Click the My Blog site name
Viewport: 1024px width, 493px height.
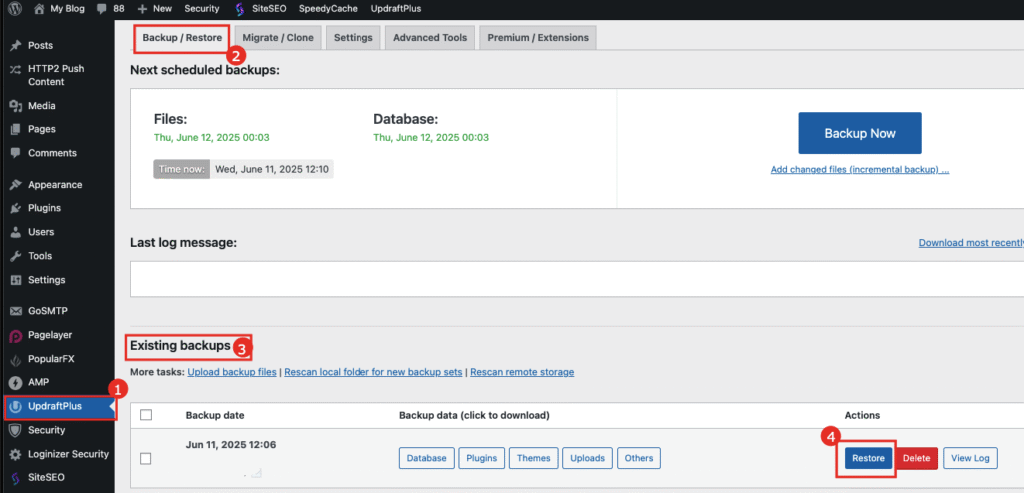(68, 9)
